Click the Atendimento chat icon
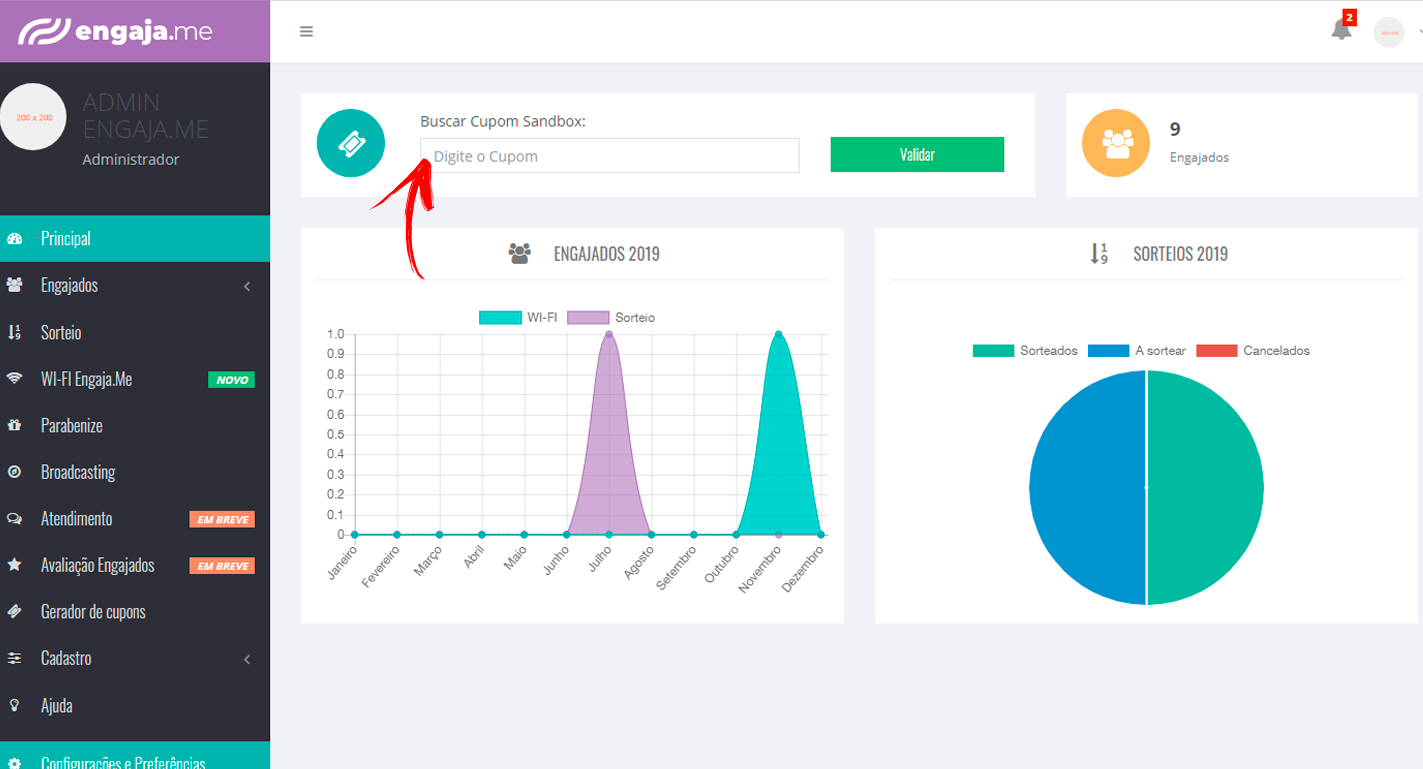The height and width of the screenshot is (769, 1423). (14, 519)
